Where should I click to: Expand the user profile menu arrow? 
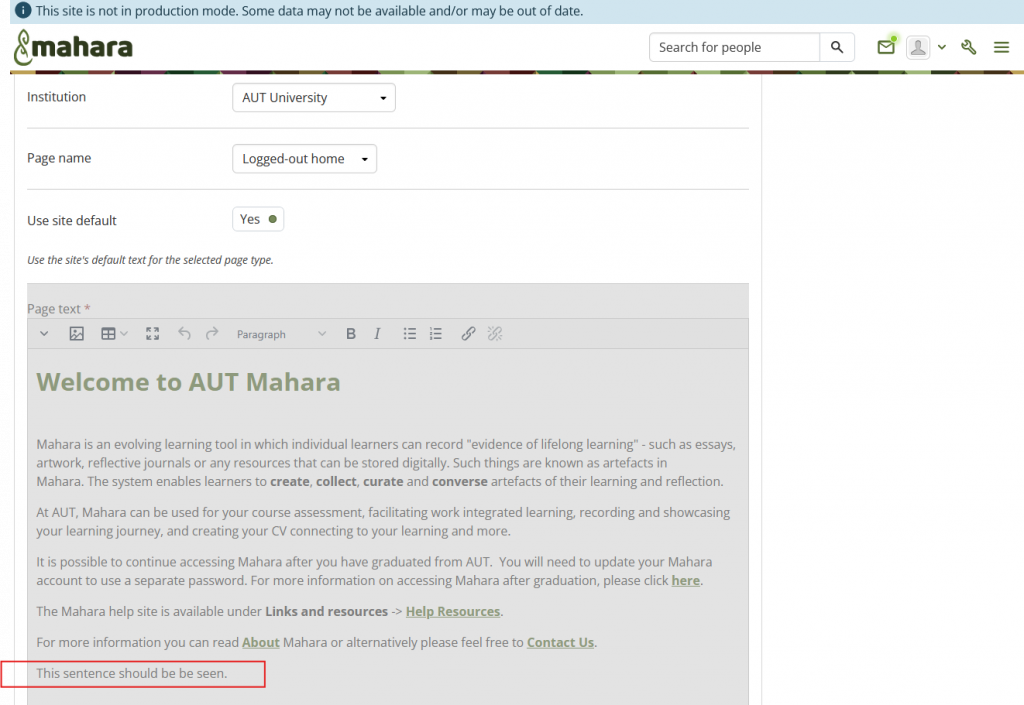(x=941, y=48)
